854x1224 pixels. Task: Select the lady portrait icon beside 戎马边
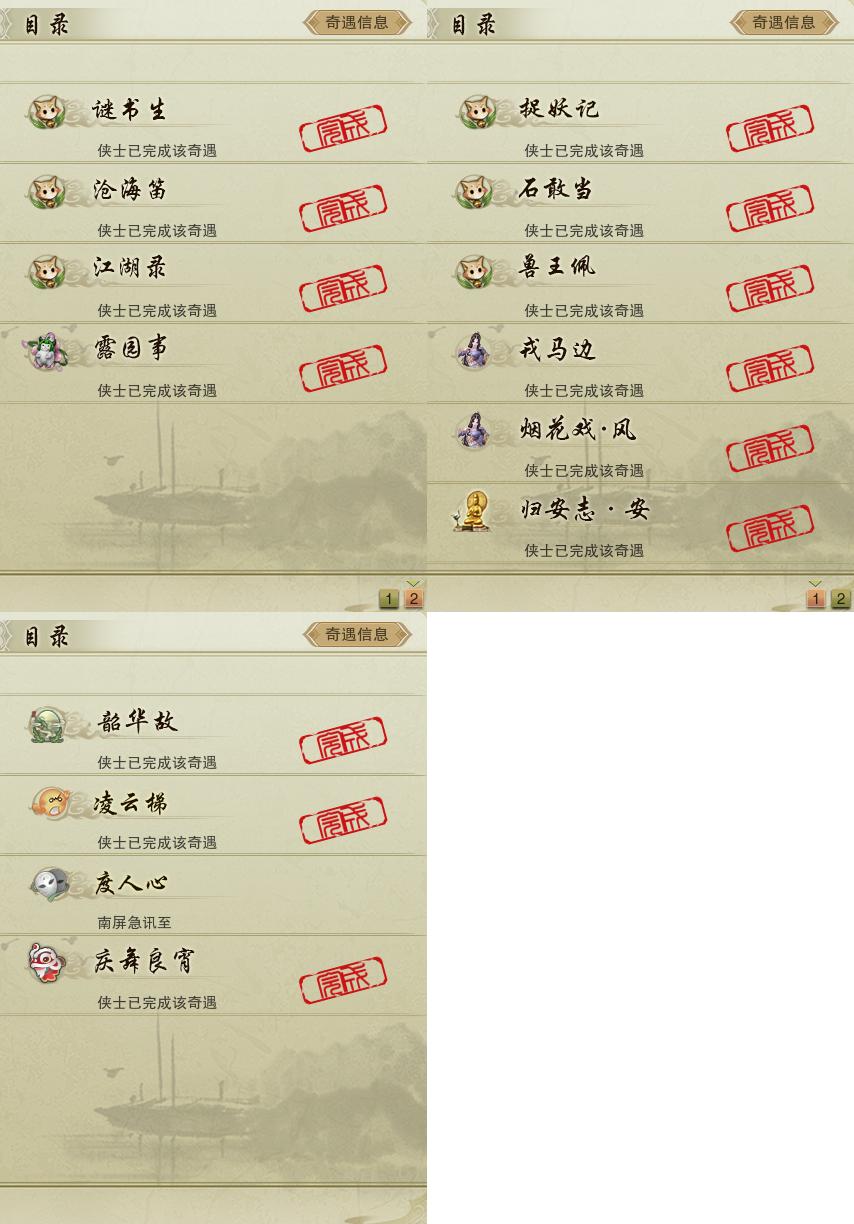click(x=472, y=351)
